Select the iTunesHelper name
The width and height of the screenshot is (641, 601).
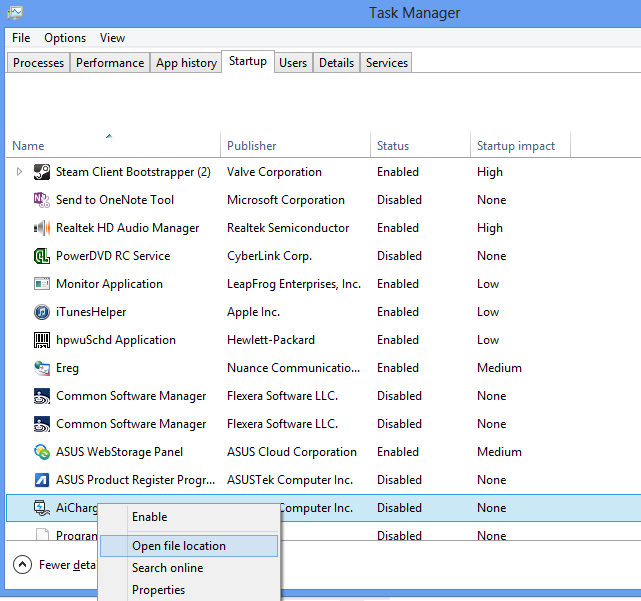pyautogui.click(x=91, y=312)
